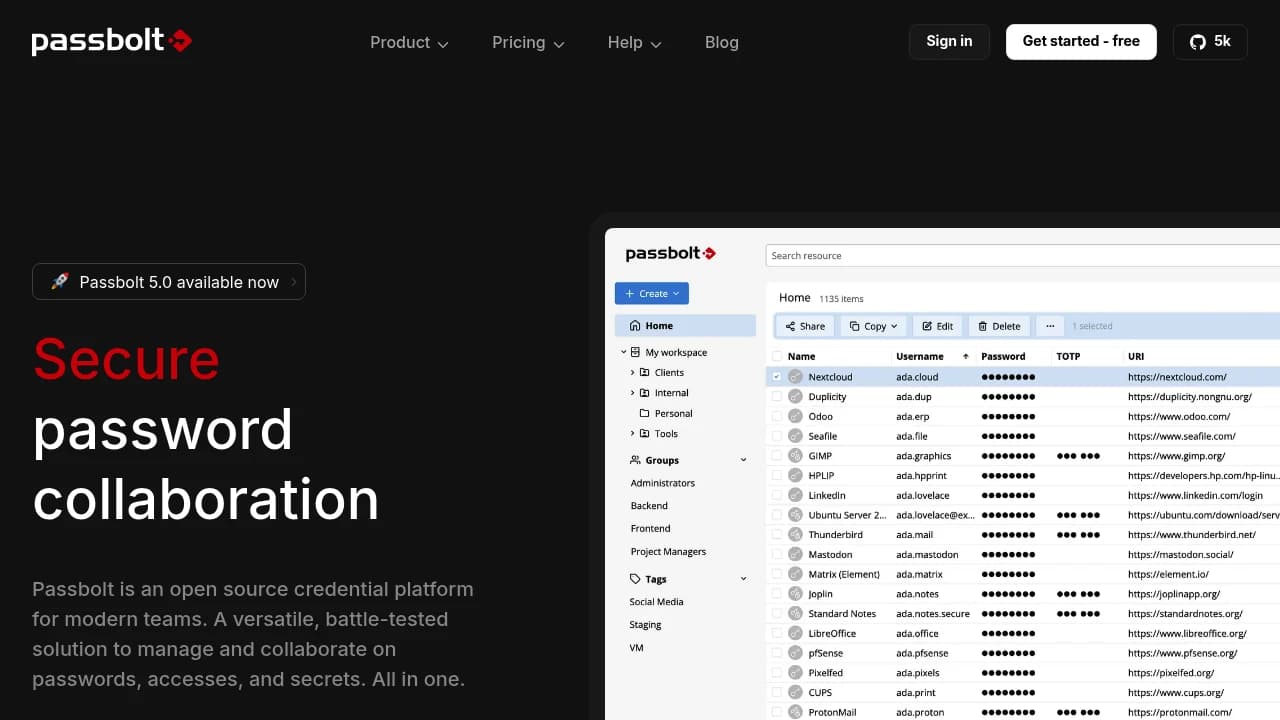The image size is (1280, 720).
Task: Click the Edit pencil icon in toolbar
Action: pyautogui.click(x=927, y=326)
